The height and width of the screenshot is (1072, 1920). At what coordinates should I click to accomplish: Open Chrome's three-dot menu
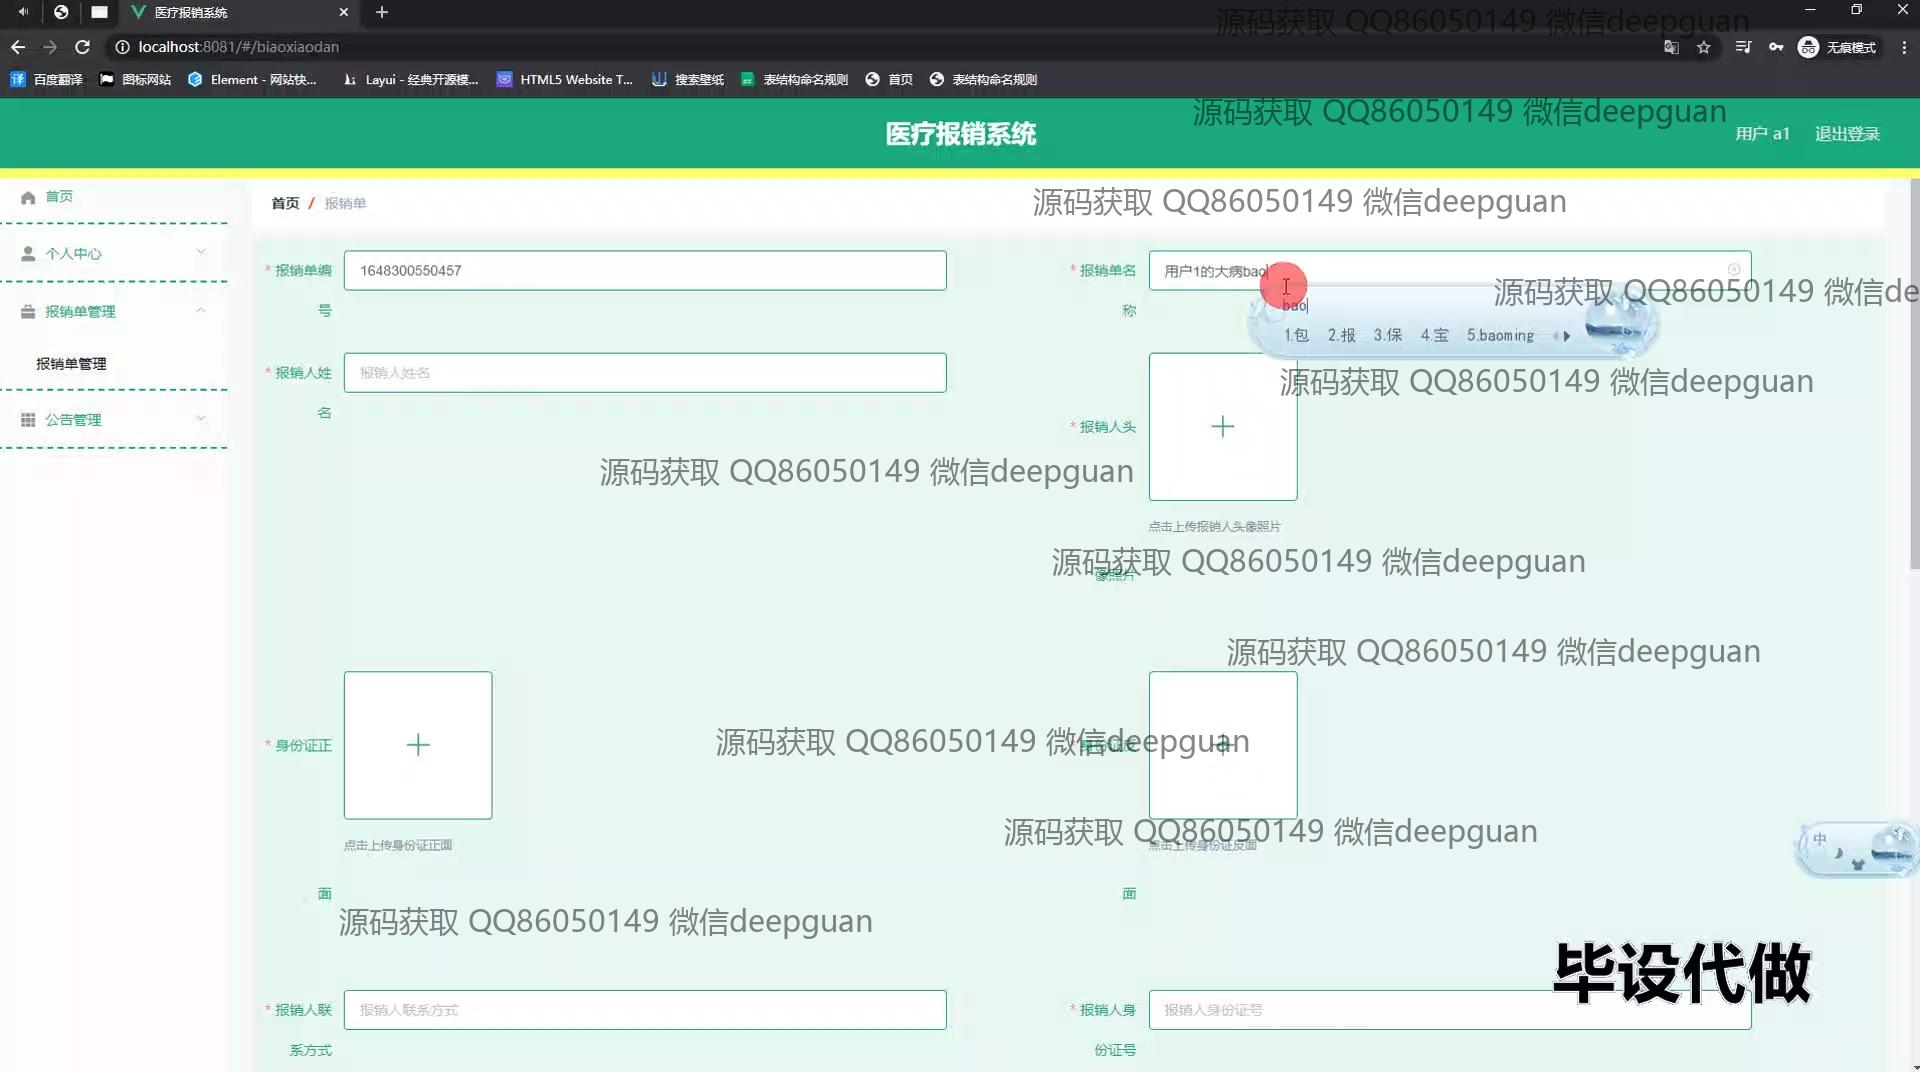1904,47
